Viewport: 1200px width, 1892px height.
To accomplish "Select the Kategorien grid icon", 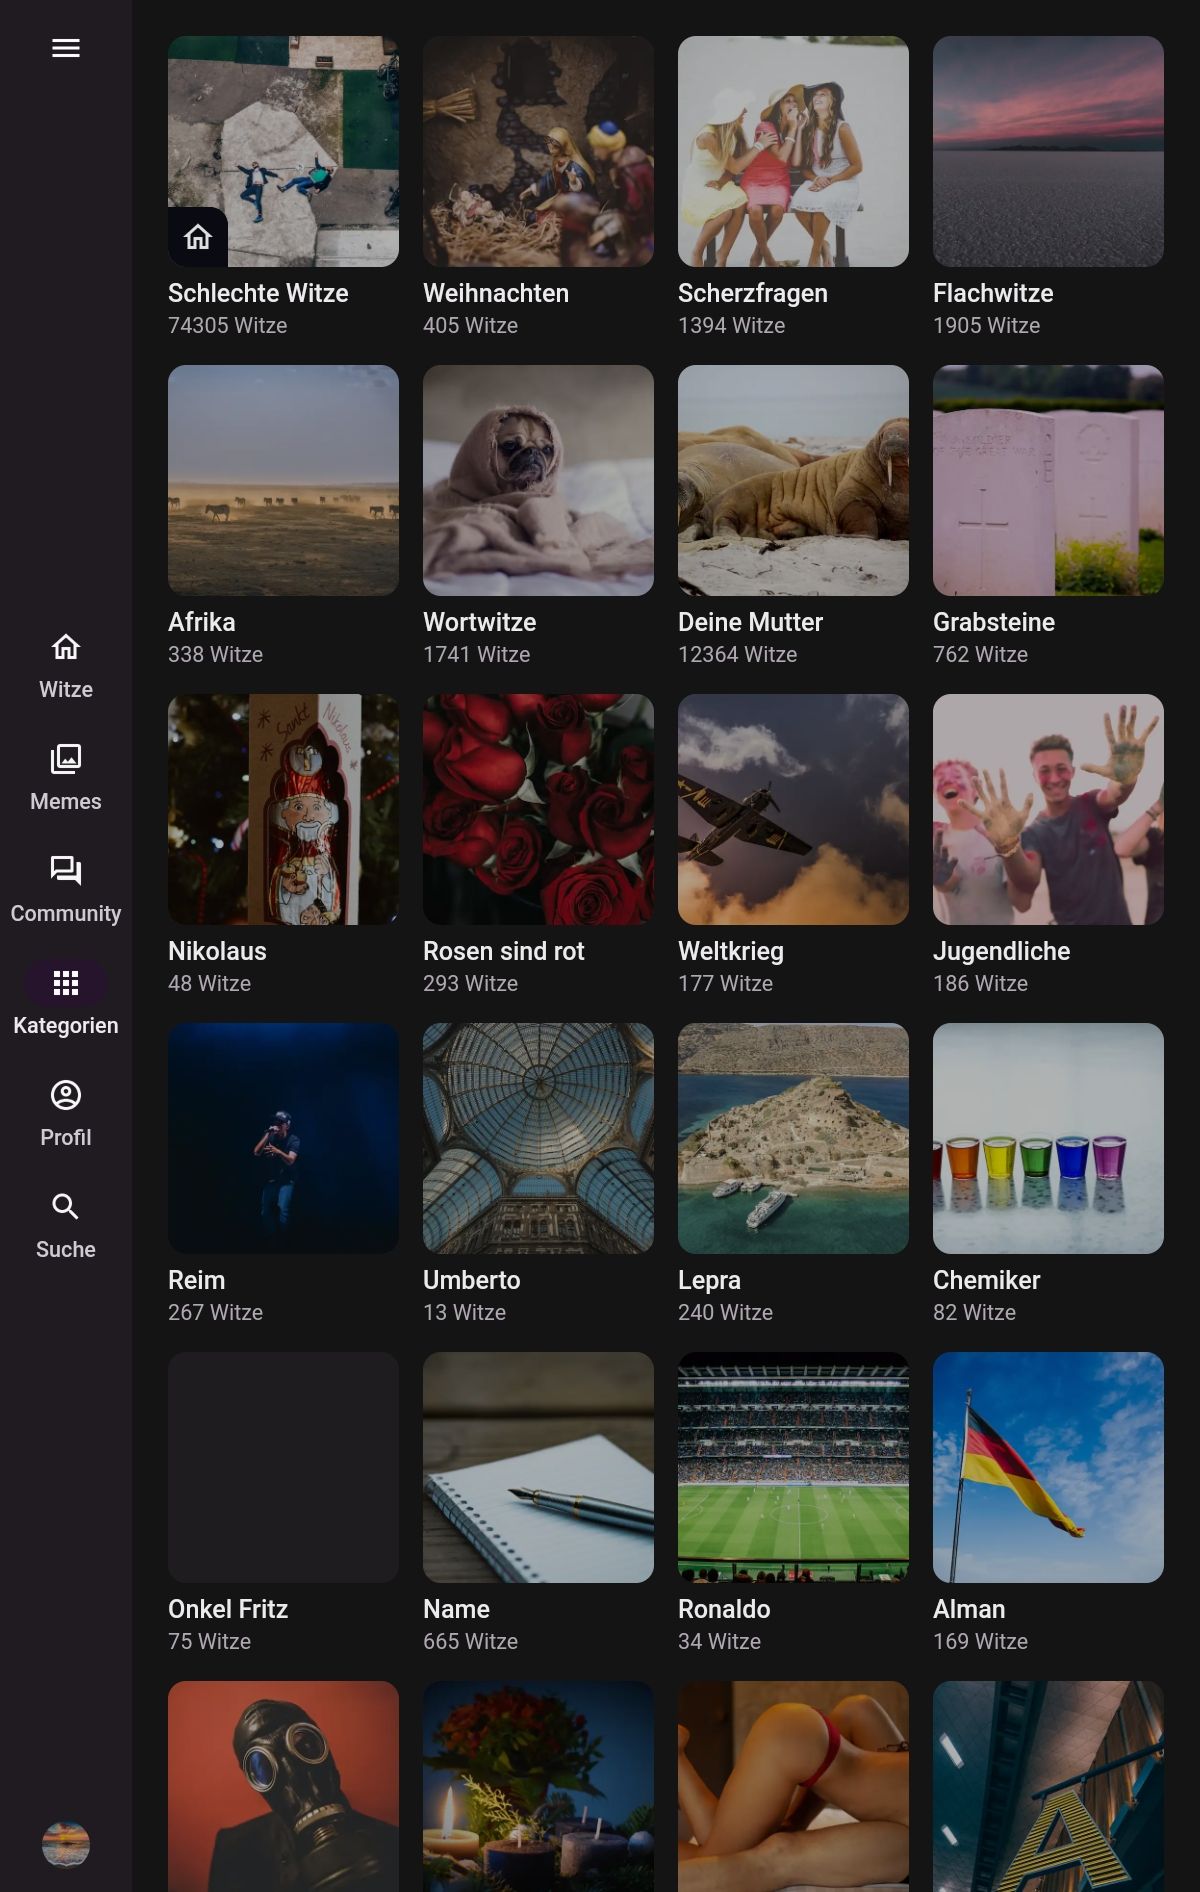I will click(66, 983).
